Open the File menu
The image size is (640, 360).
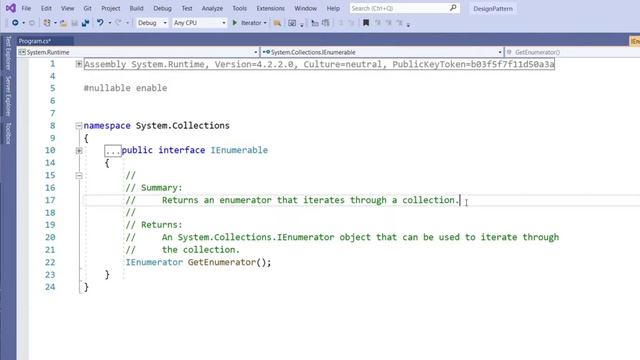coord(26,8)
